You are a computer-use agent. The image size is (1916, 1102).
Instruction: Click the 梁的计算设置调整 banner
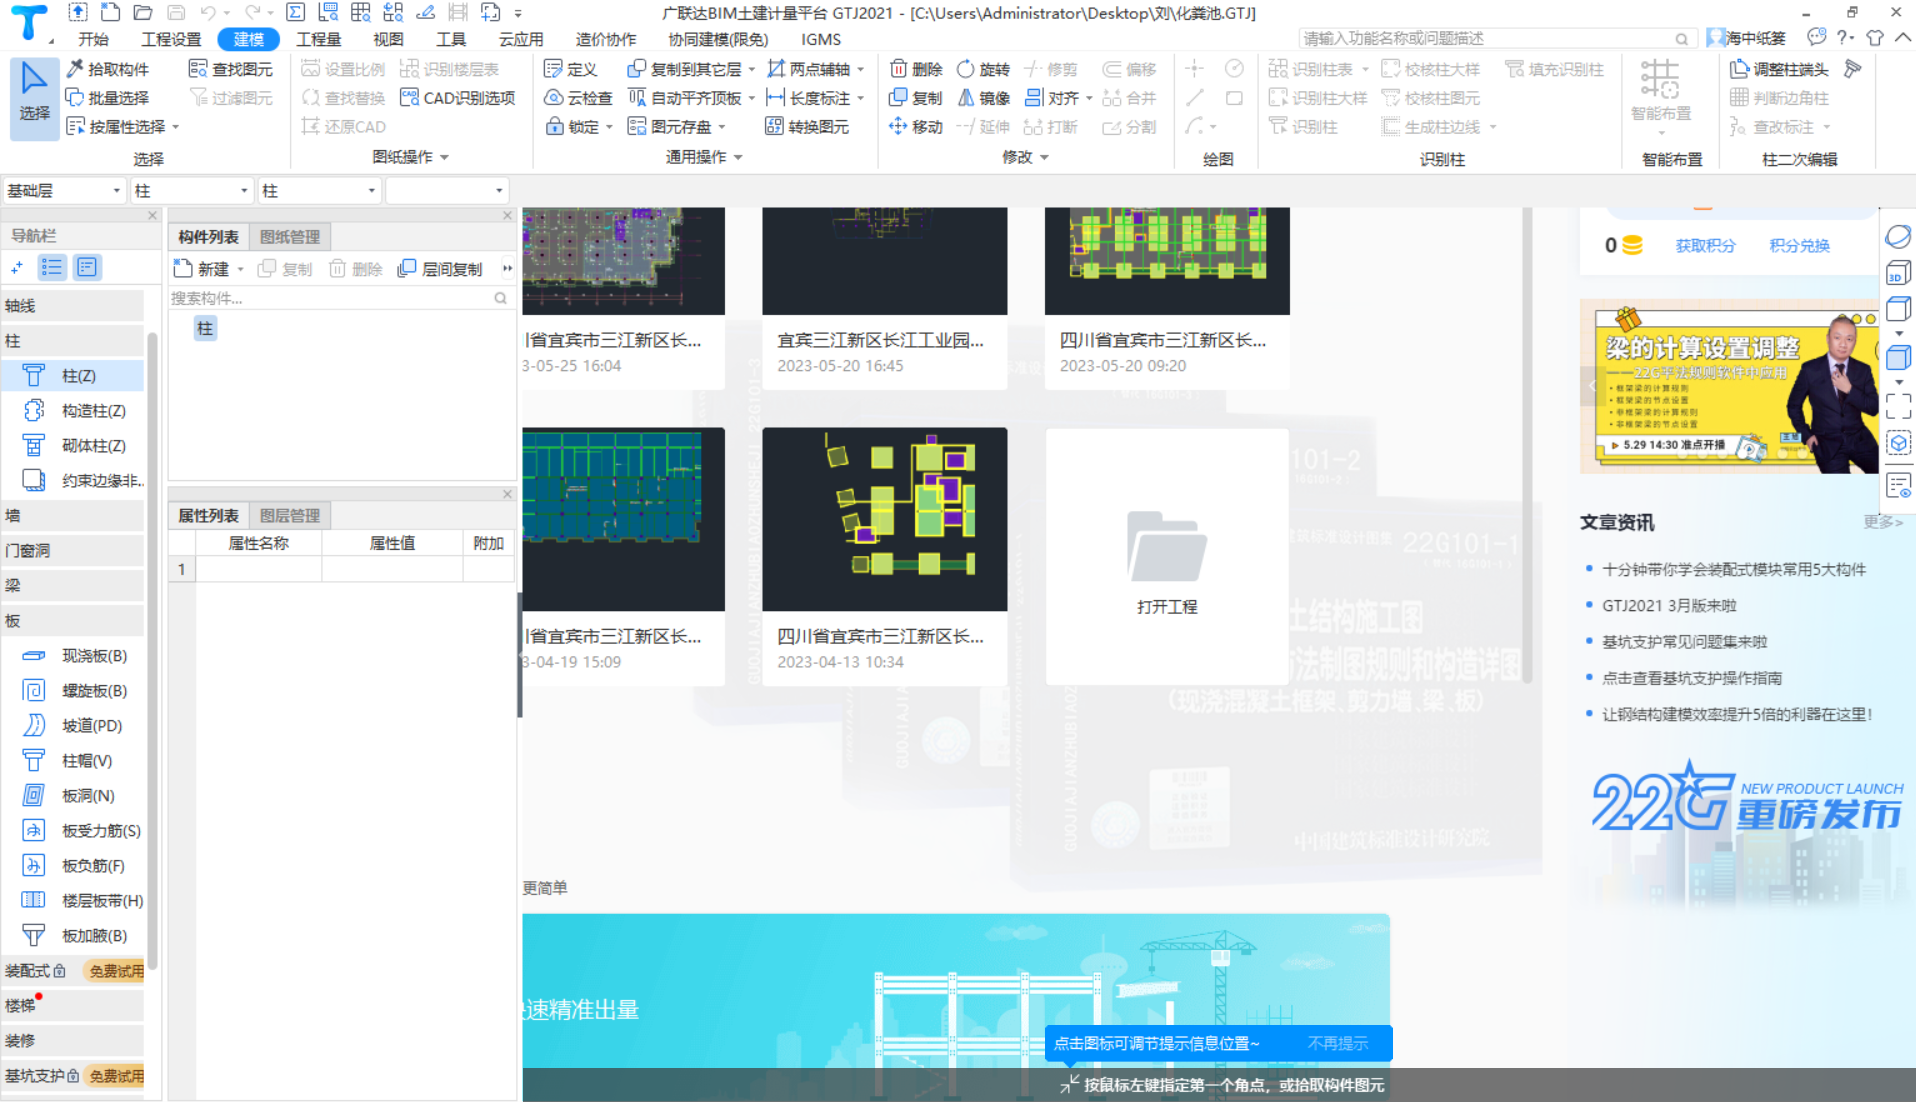1728,387
